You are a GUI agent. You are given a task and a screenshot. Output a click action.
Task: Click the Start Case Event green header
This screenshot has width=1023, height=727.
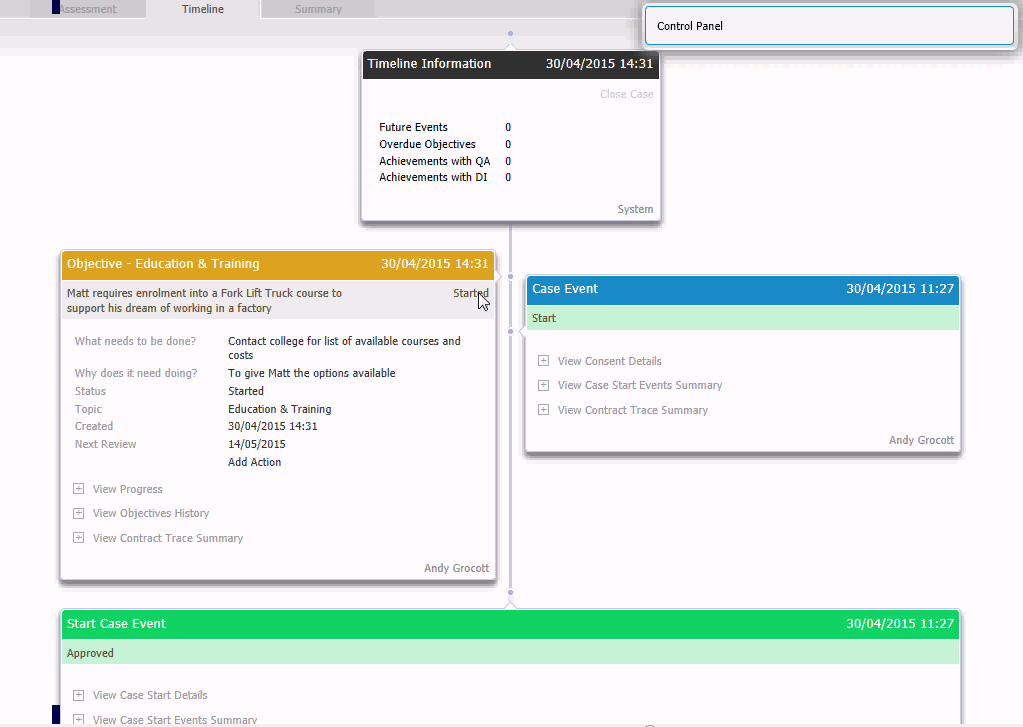coord(510,624)
